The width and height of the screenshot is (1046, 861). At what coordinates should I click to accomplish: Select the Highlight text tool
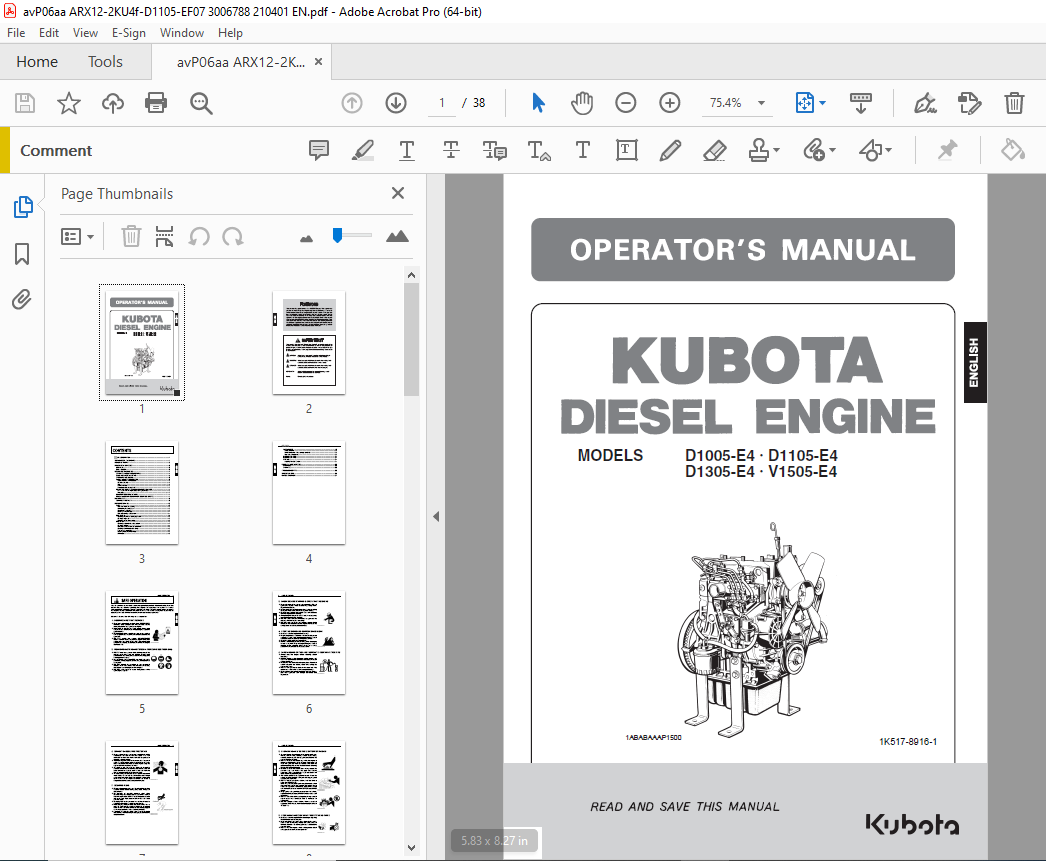(363, 151)
